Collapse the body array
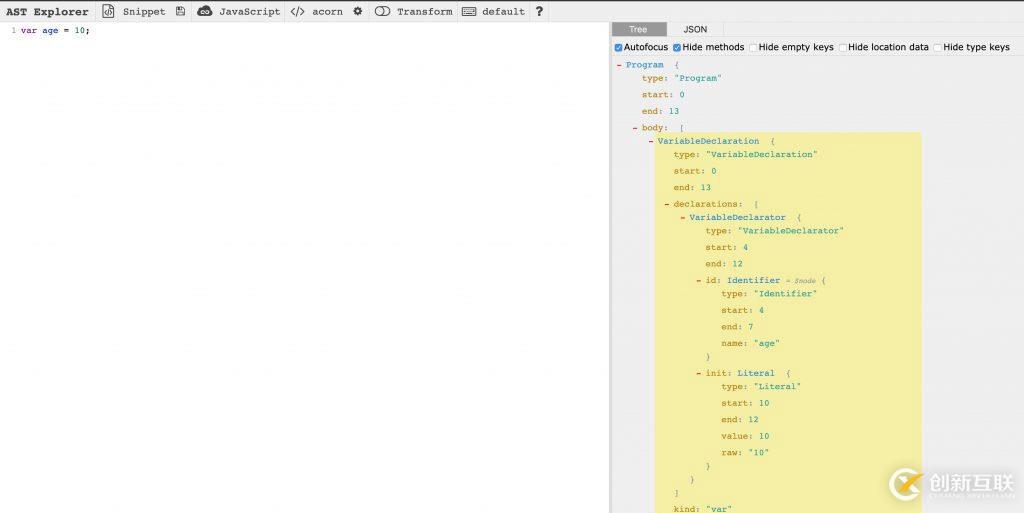The image size is (1024, 513). pos(635,129)
